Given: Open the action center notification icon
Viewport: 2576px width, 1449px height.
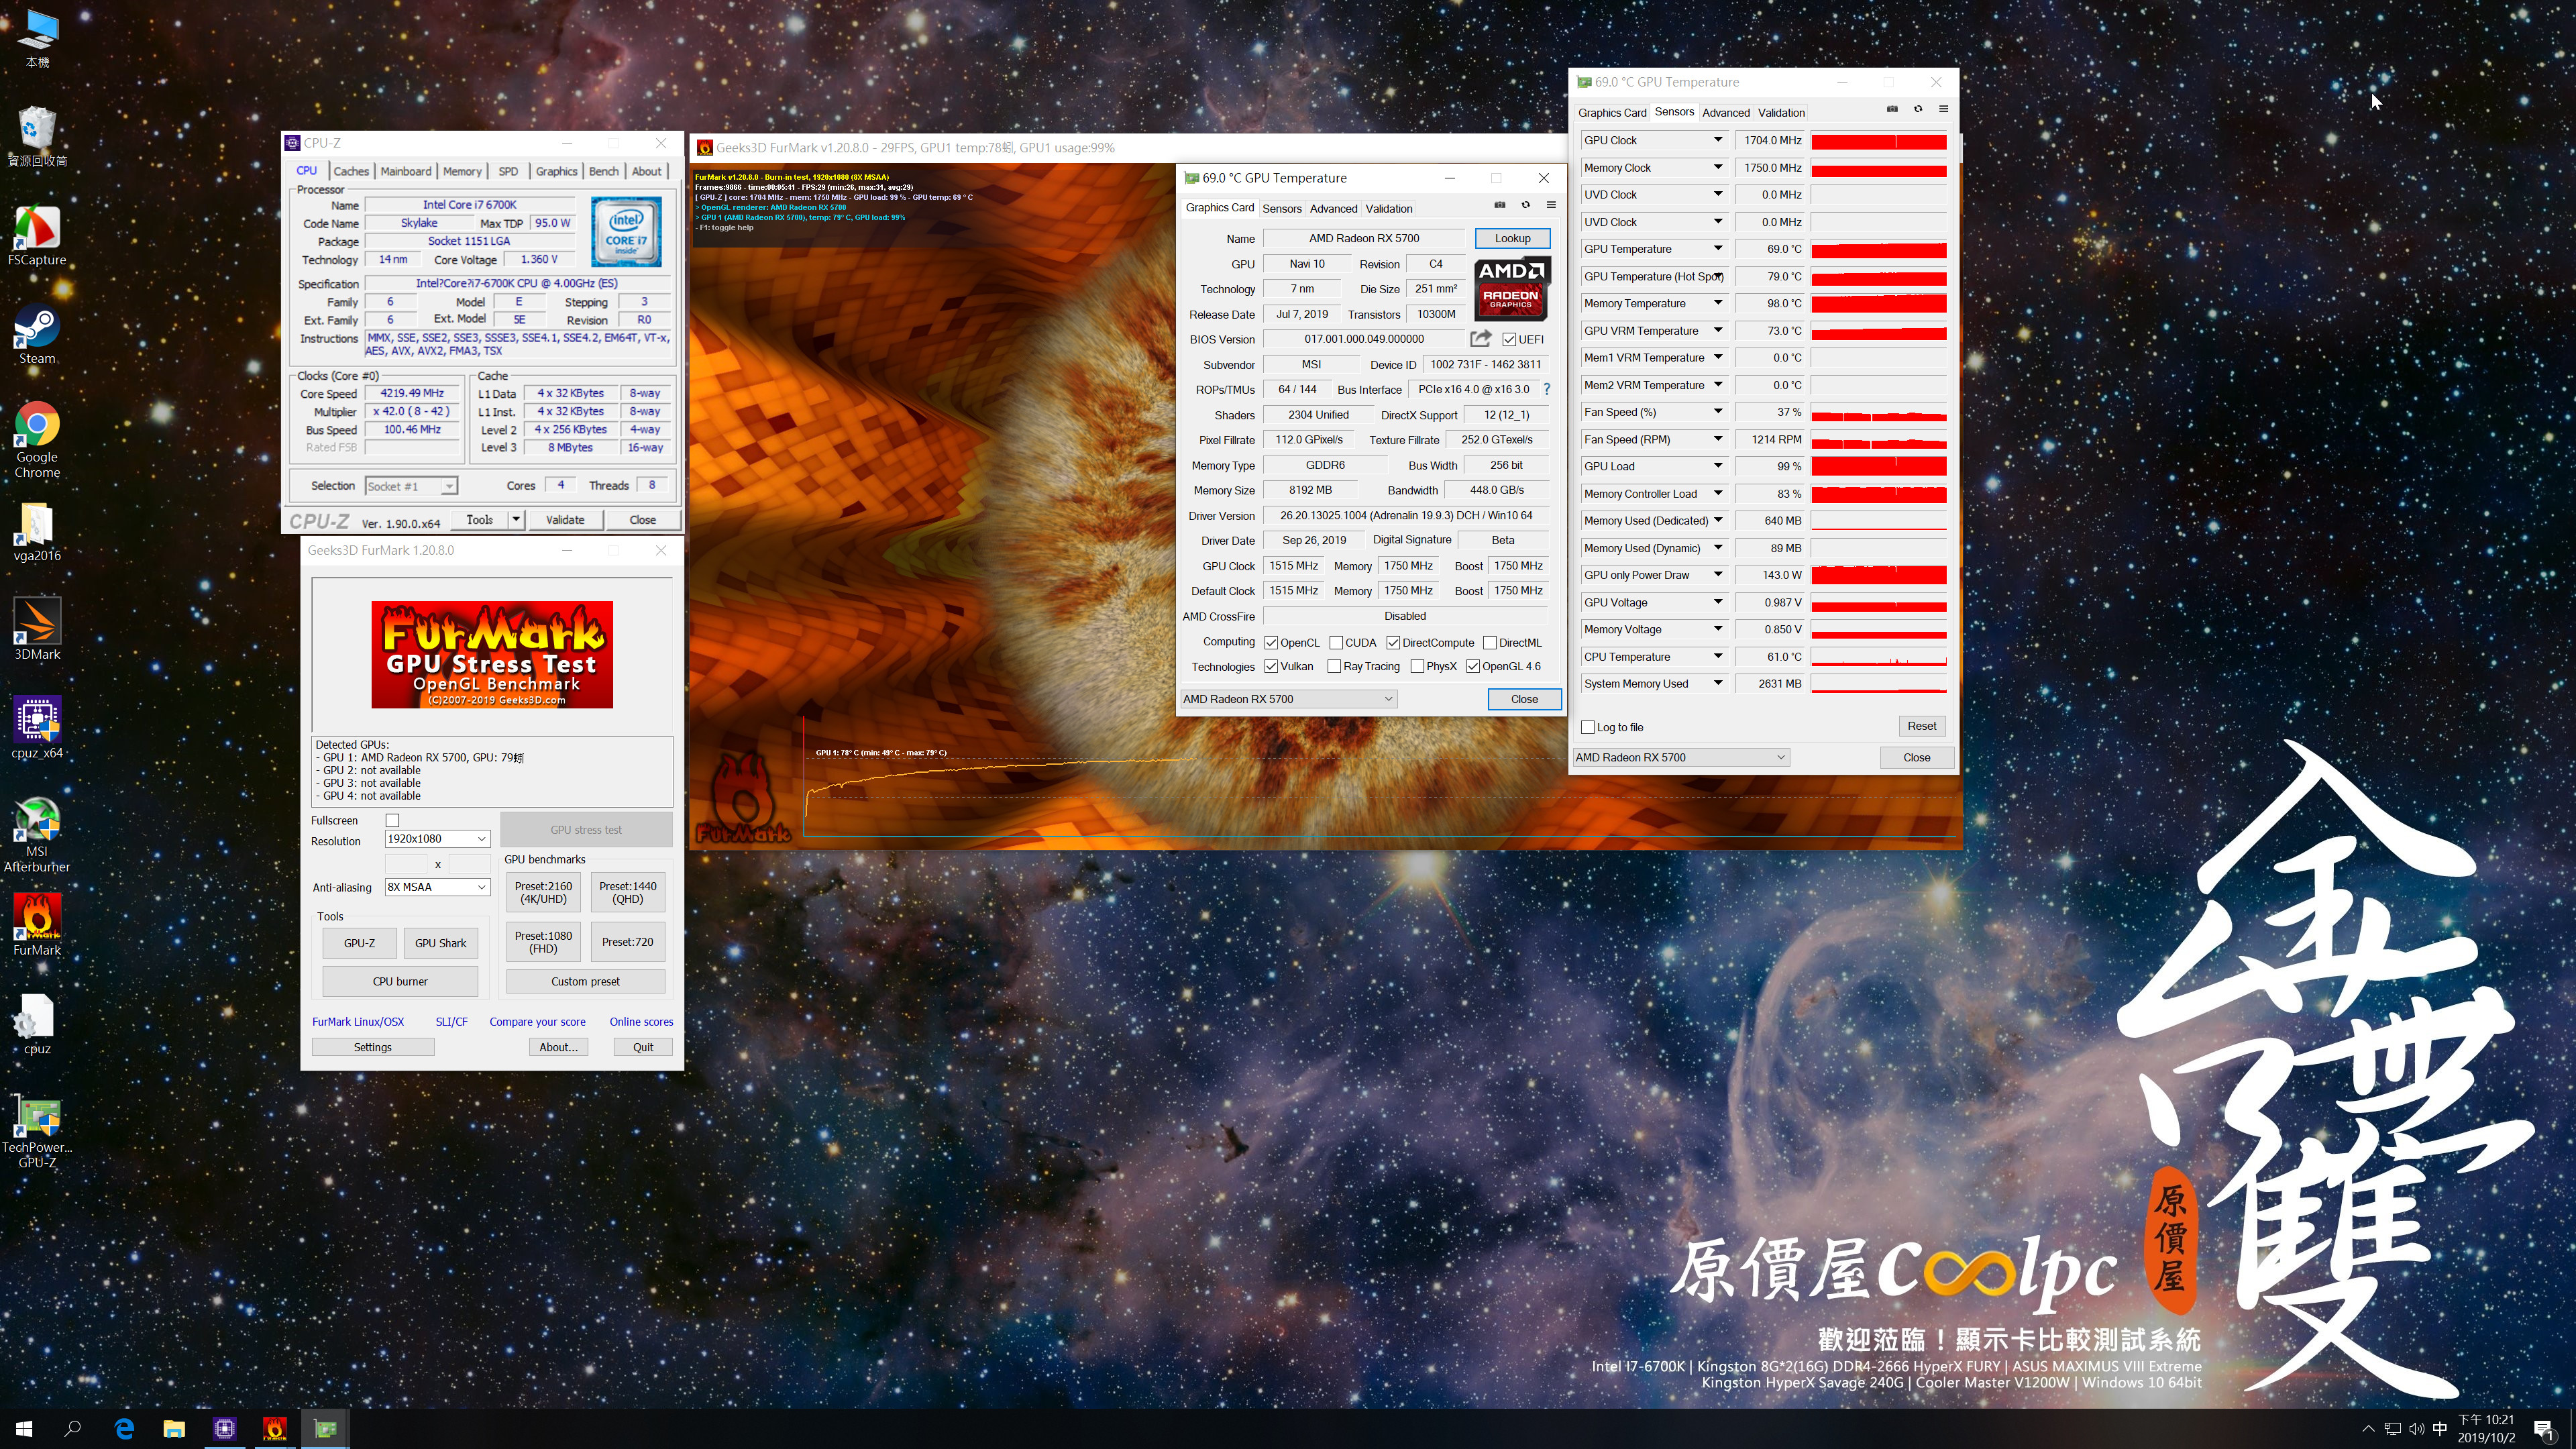Looking at the screenshot, I should [2544, 1429].
